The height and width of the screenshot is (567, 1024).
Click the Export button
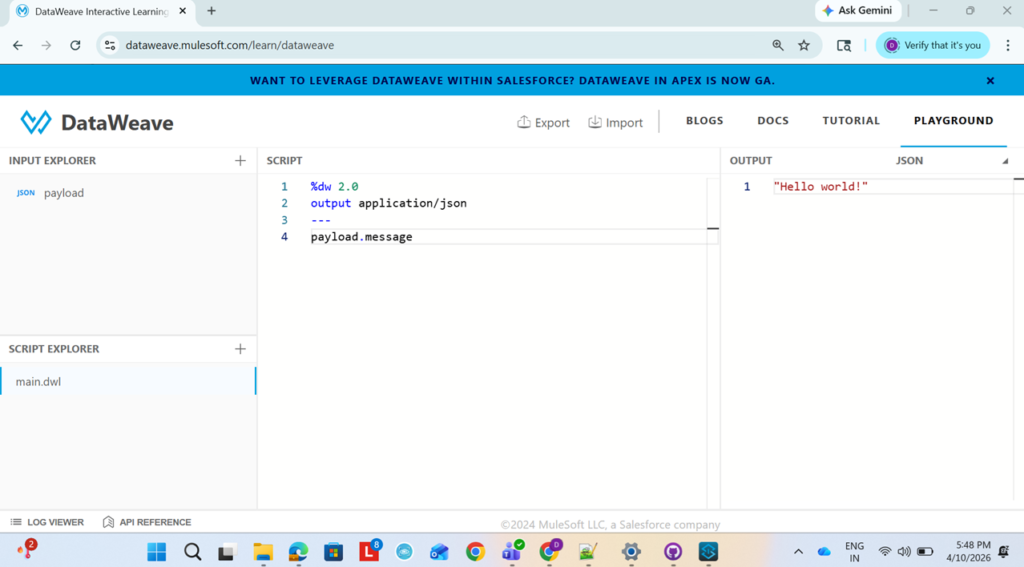(543, 122)
